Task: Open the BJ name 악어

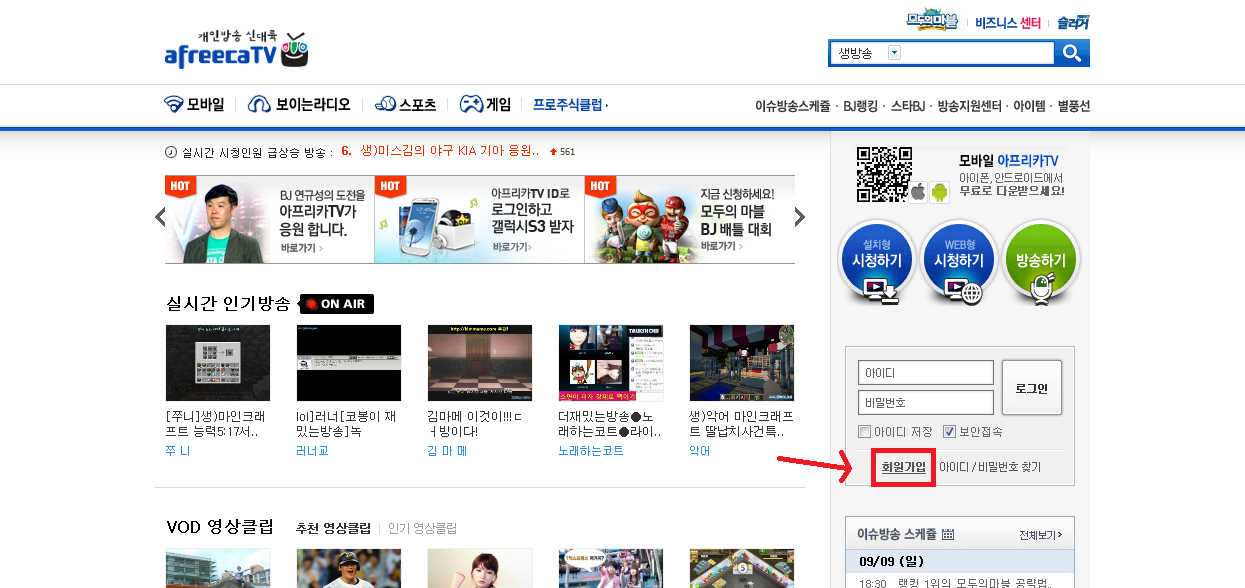Action: coord(699,451)
